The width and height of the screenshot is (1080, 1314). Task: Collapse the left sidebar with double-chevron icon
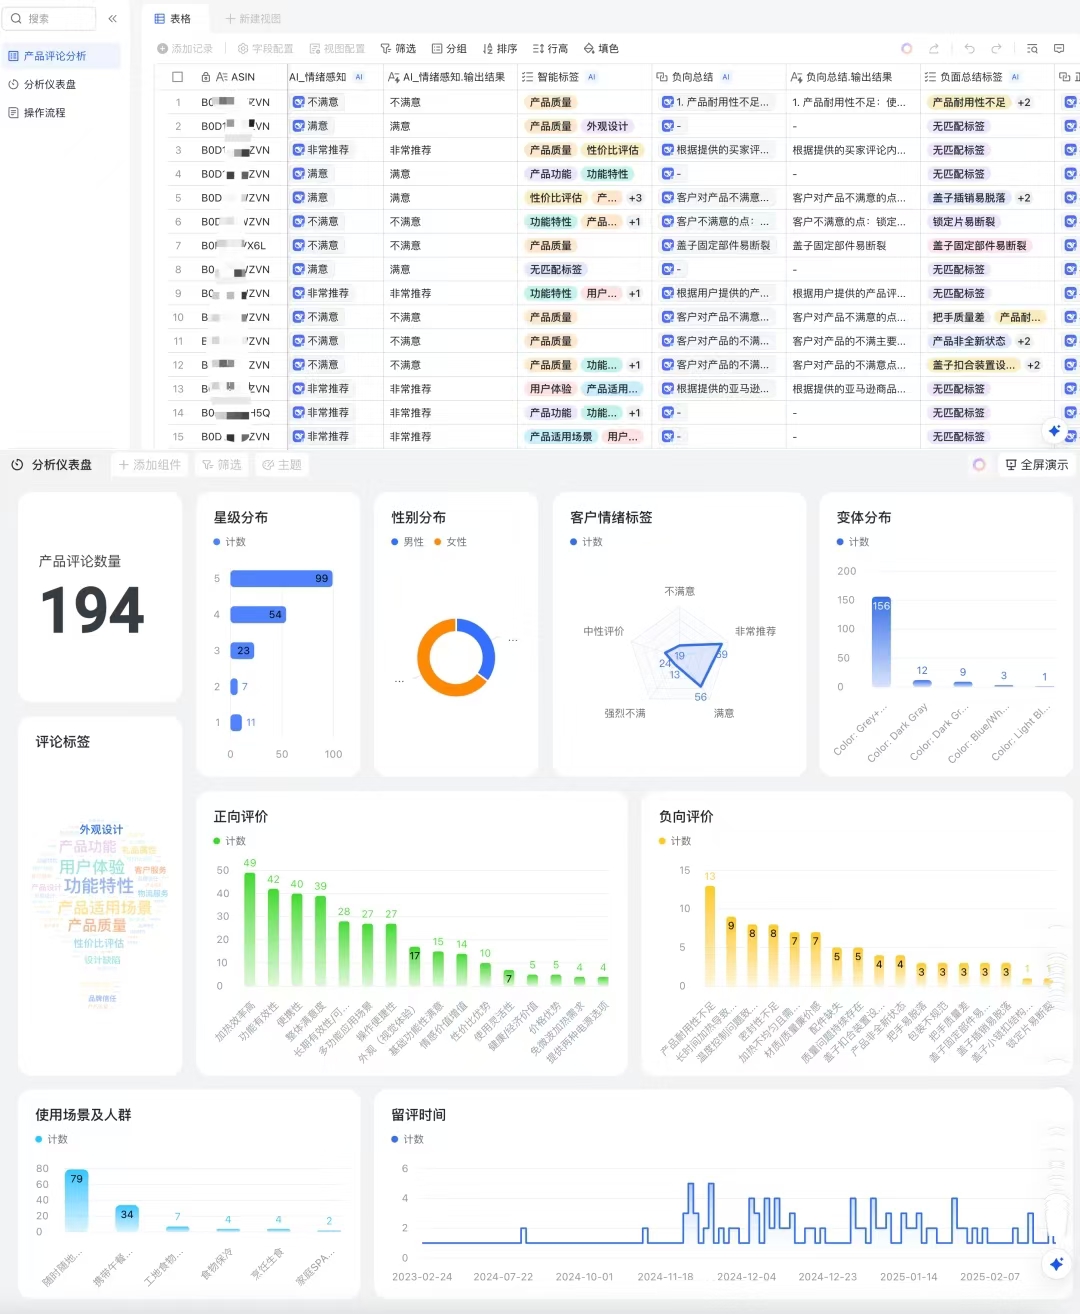112,19
